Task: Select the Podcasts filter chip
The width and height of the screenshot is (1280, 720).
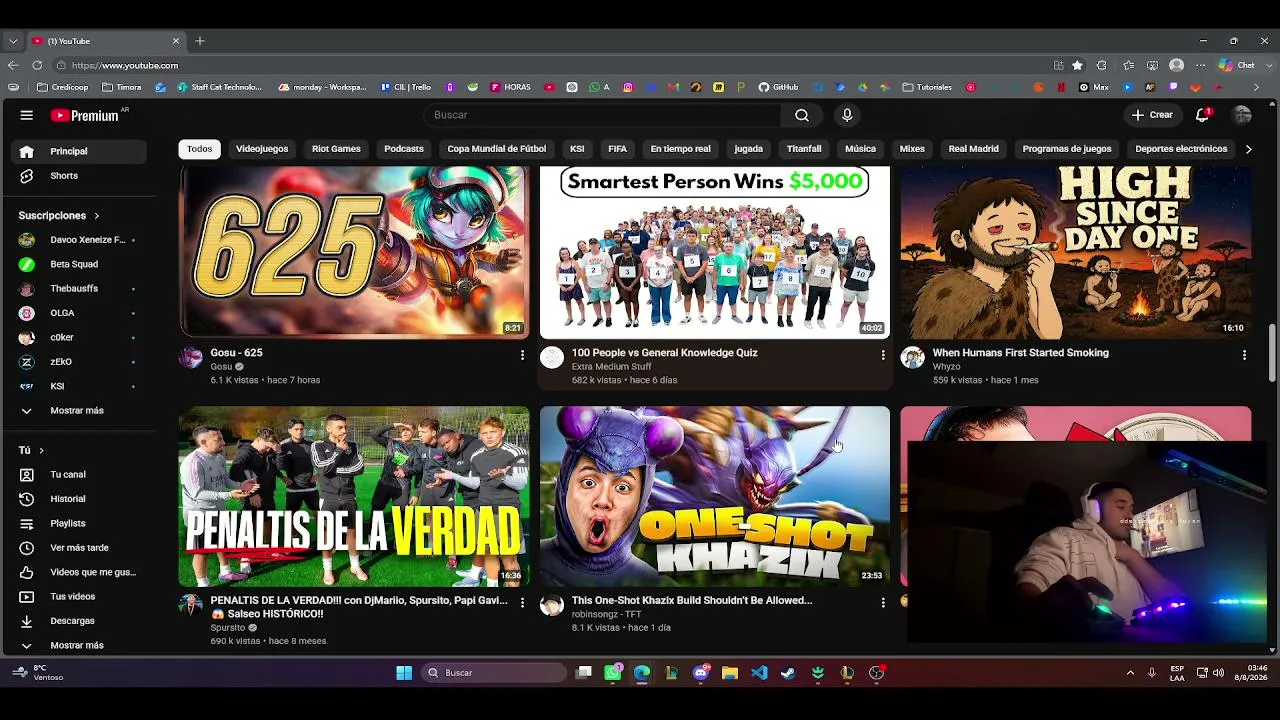Action: tap(404, 149)
